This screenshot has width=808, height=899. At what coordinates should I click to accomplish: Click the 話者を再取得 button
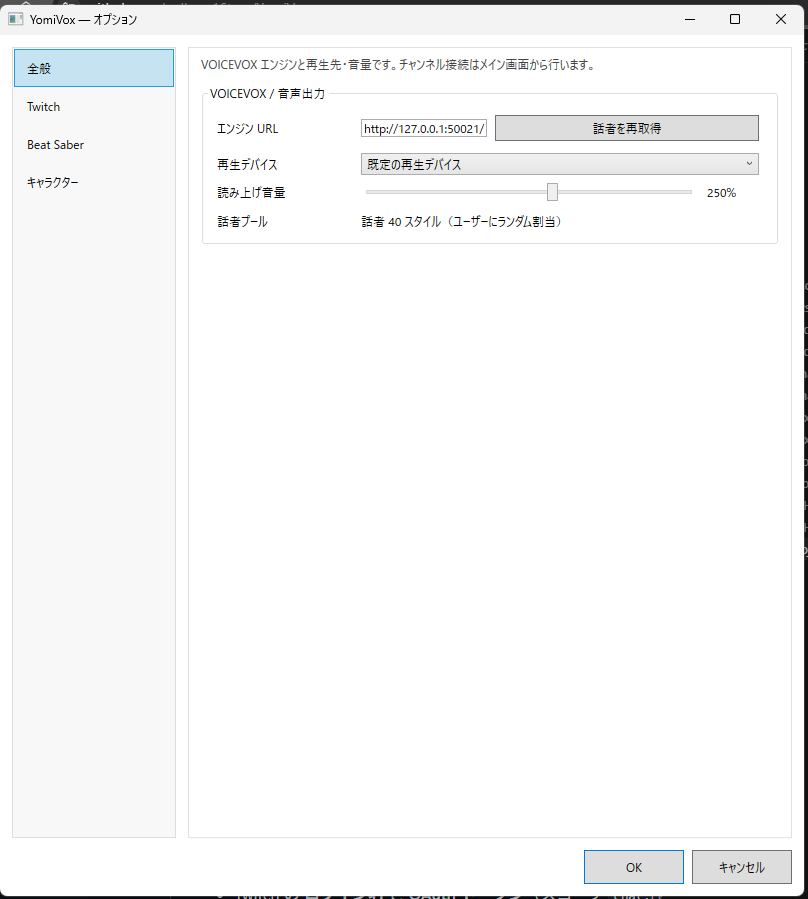coord(626,127)
